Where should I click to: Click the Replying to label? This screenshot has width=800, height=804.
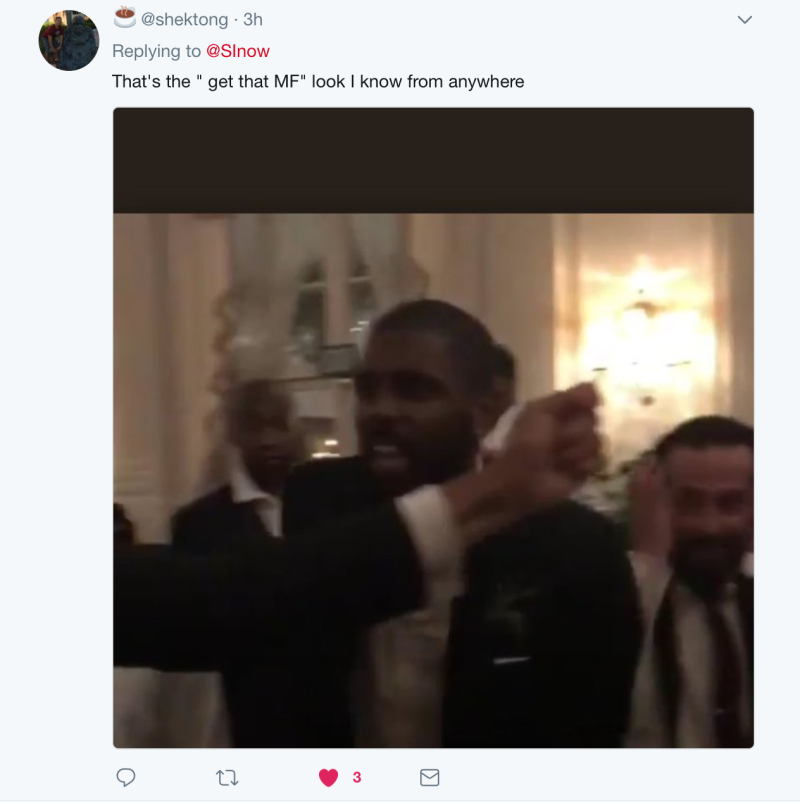click(x=156, y=51)
